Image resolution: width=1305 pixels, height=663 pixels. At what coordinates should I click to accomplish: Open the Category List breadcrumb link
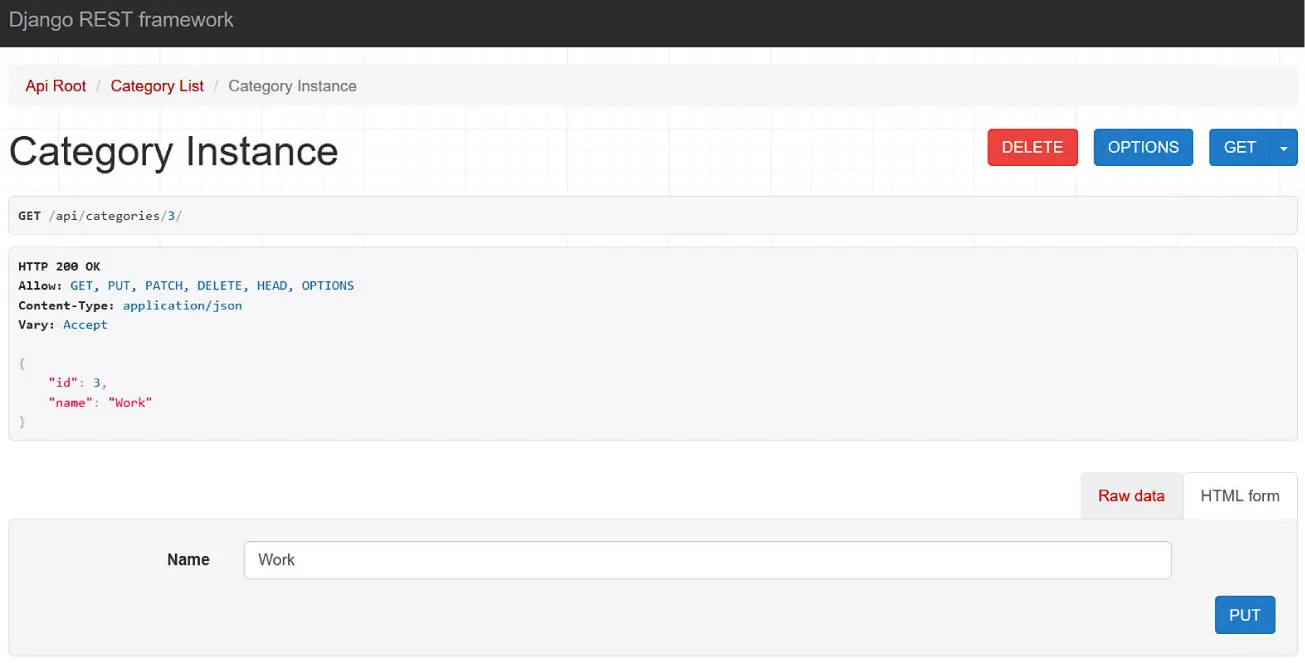click(x=156, y=86)
